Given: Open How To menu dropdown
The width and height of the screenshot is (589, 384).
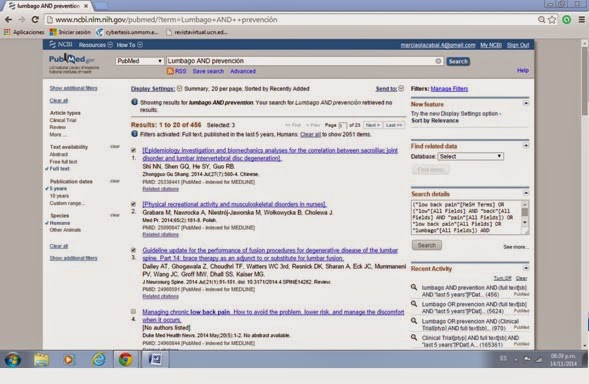Looking at the screenshot, I should point(129,45).
